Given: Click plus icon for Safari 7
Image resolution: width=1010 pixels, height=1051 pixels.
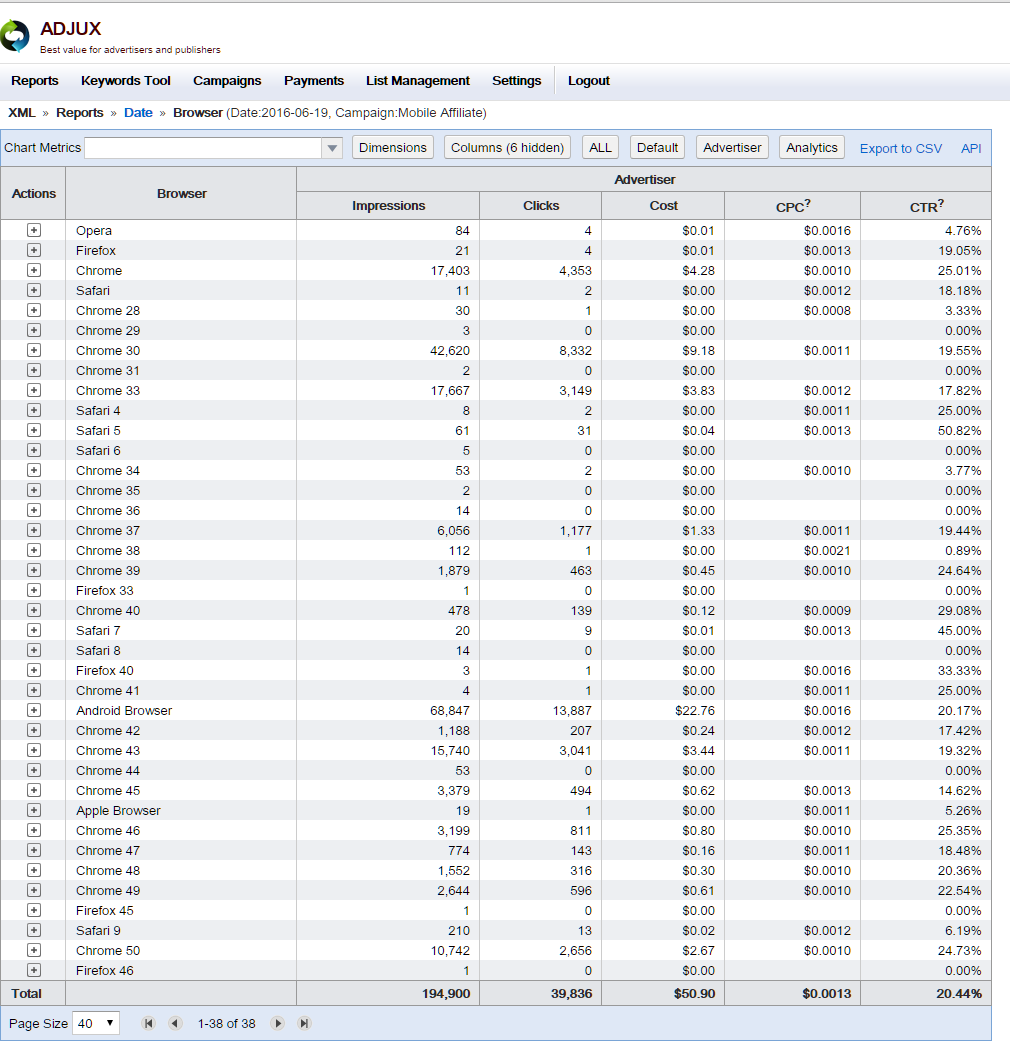Looking at the screenshot, I should pos(34,630).
